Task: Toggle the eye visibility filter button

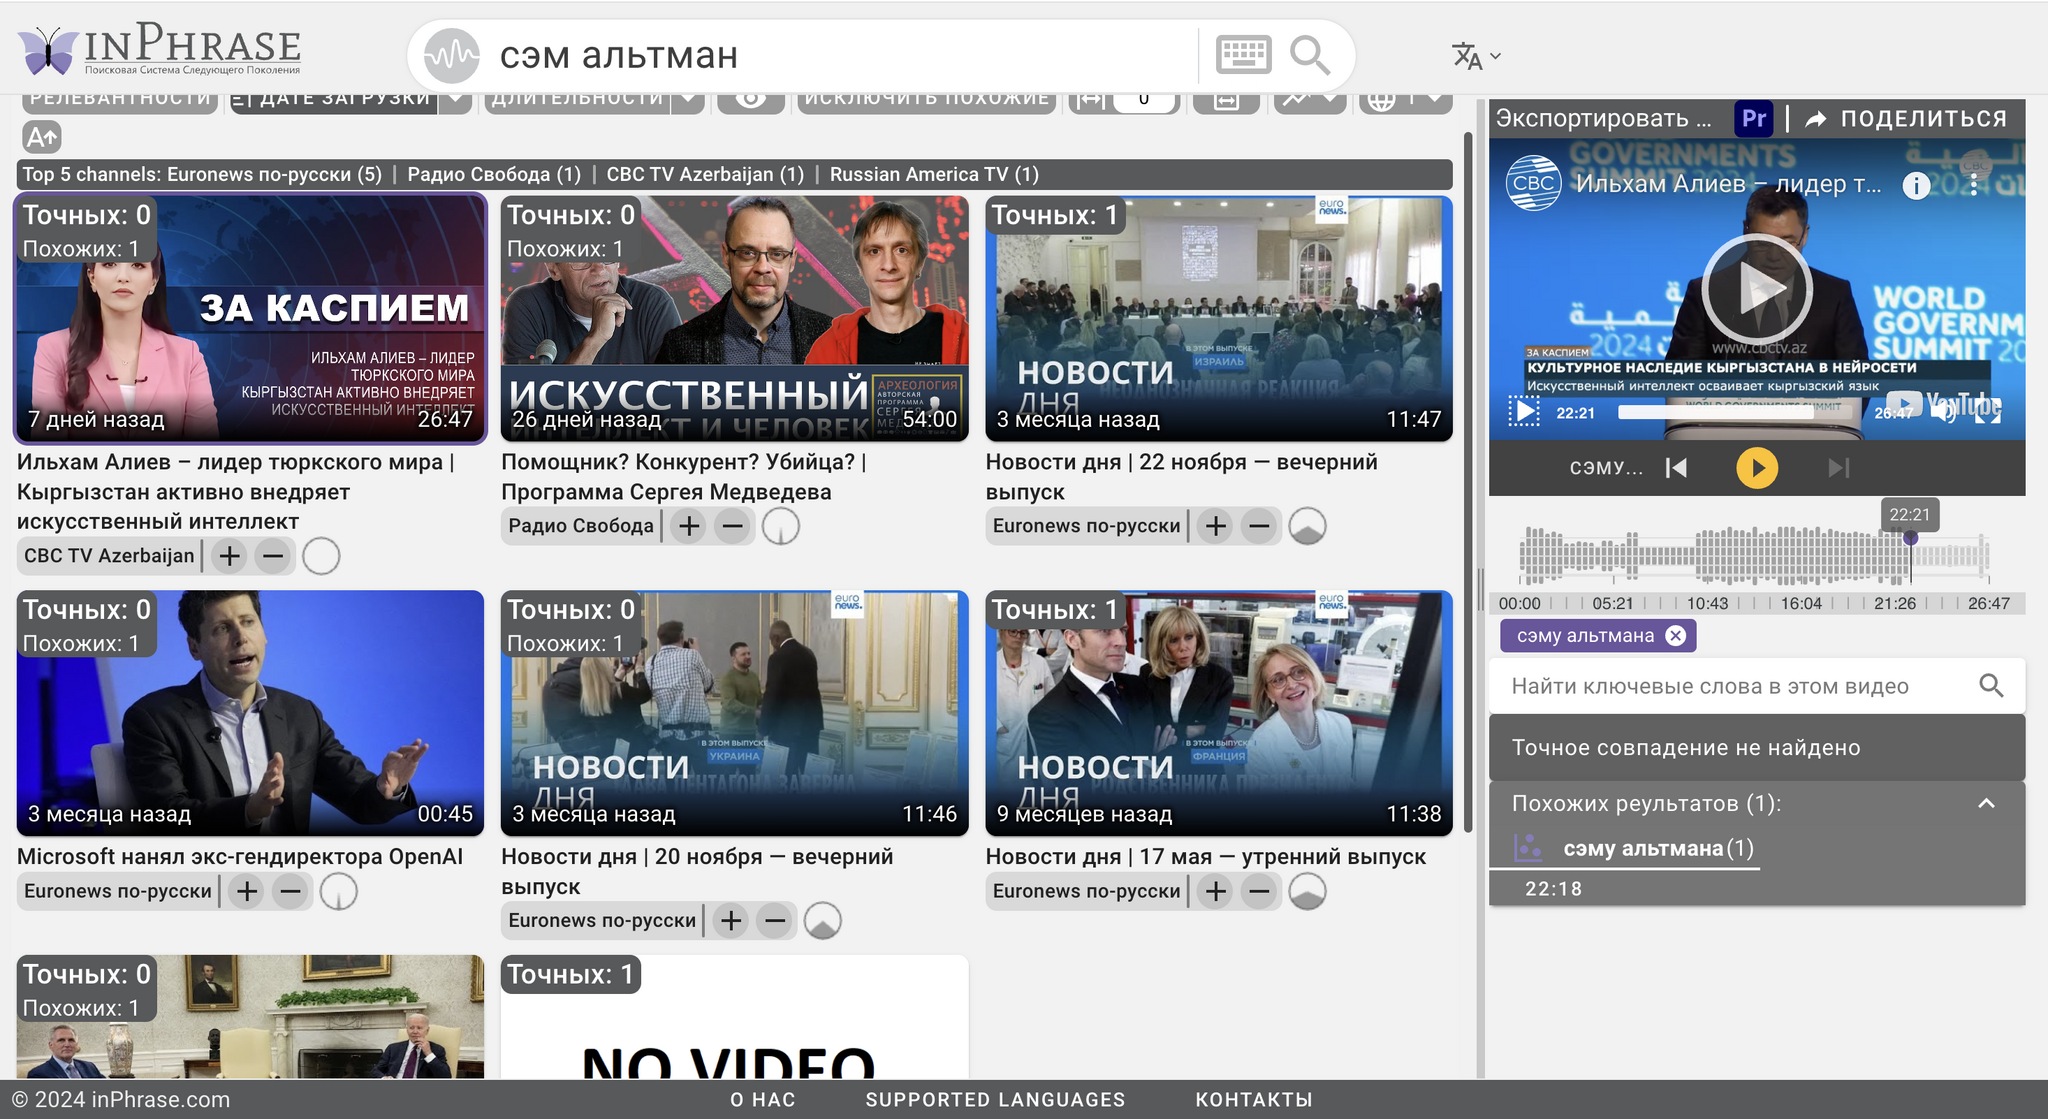Action: point(751,99)
